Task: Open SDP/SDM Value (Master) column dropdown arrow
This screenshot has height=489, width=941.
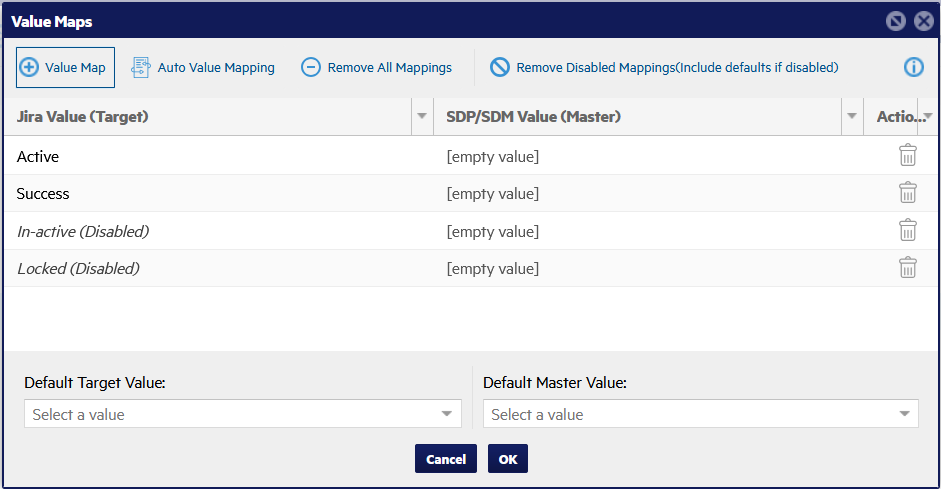Action: tap(852, 116)
